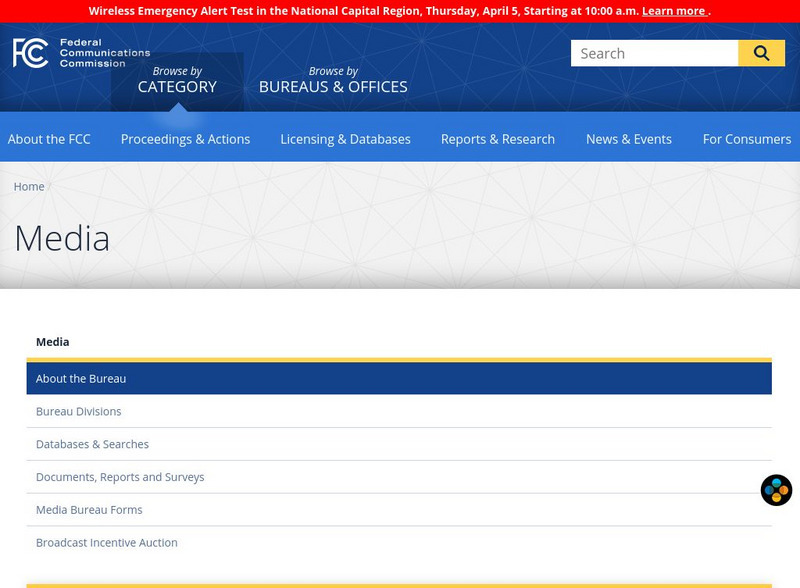The width and height of the screenshot is (800, 588).
Task: Click in the Search input field
Action: (655, 53)
